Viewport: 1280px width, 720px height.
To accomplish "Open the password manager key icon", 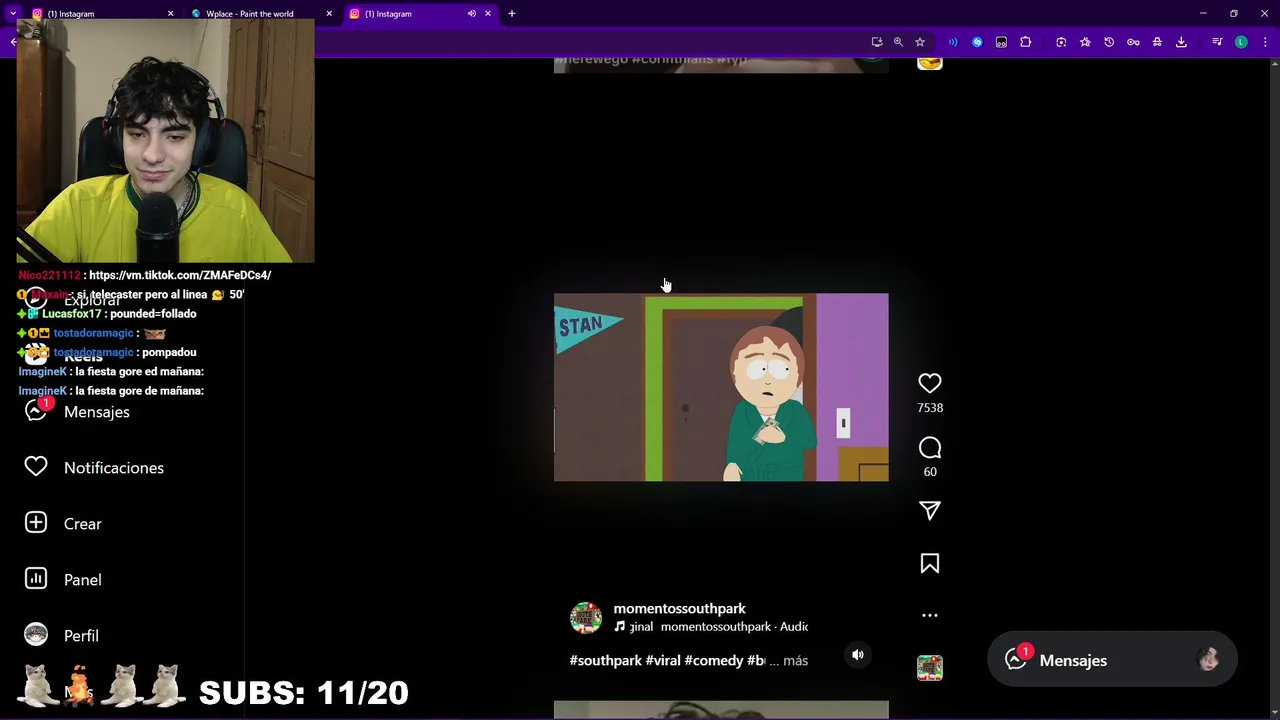I will point(1133,42).
